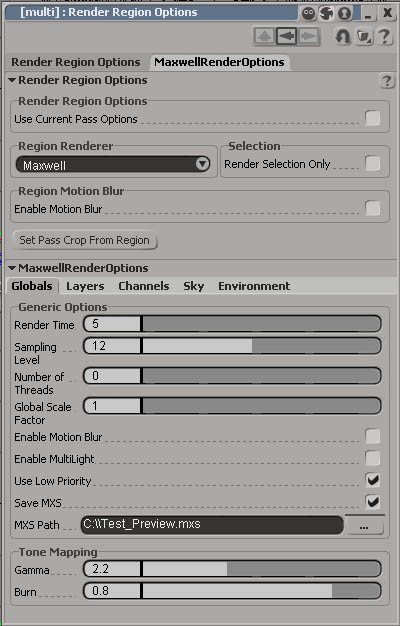This screenshot has width=400, height=626.
Task: Open the Sky tab
Action: 194,286
